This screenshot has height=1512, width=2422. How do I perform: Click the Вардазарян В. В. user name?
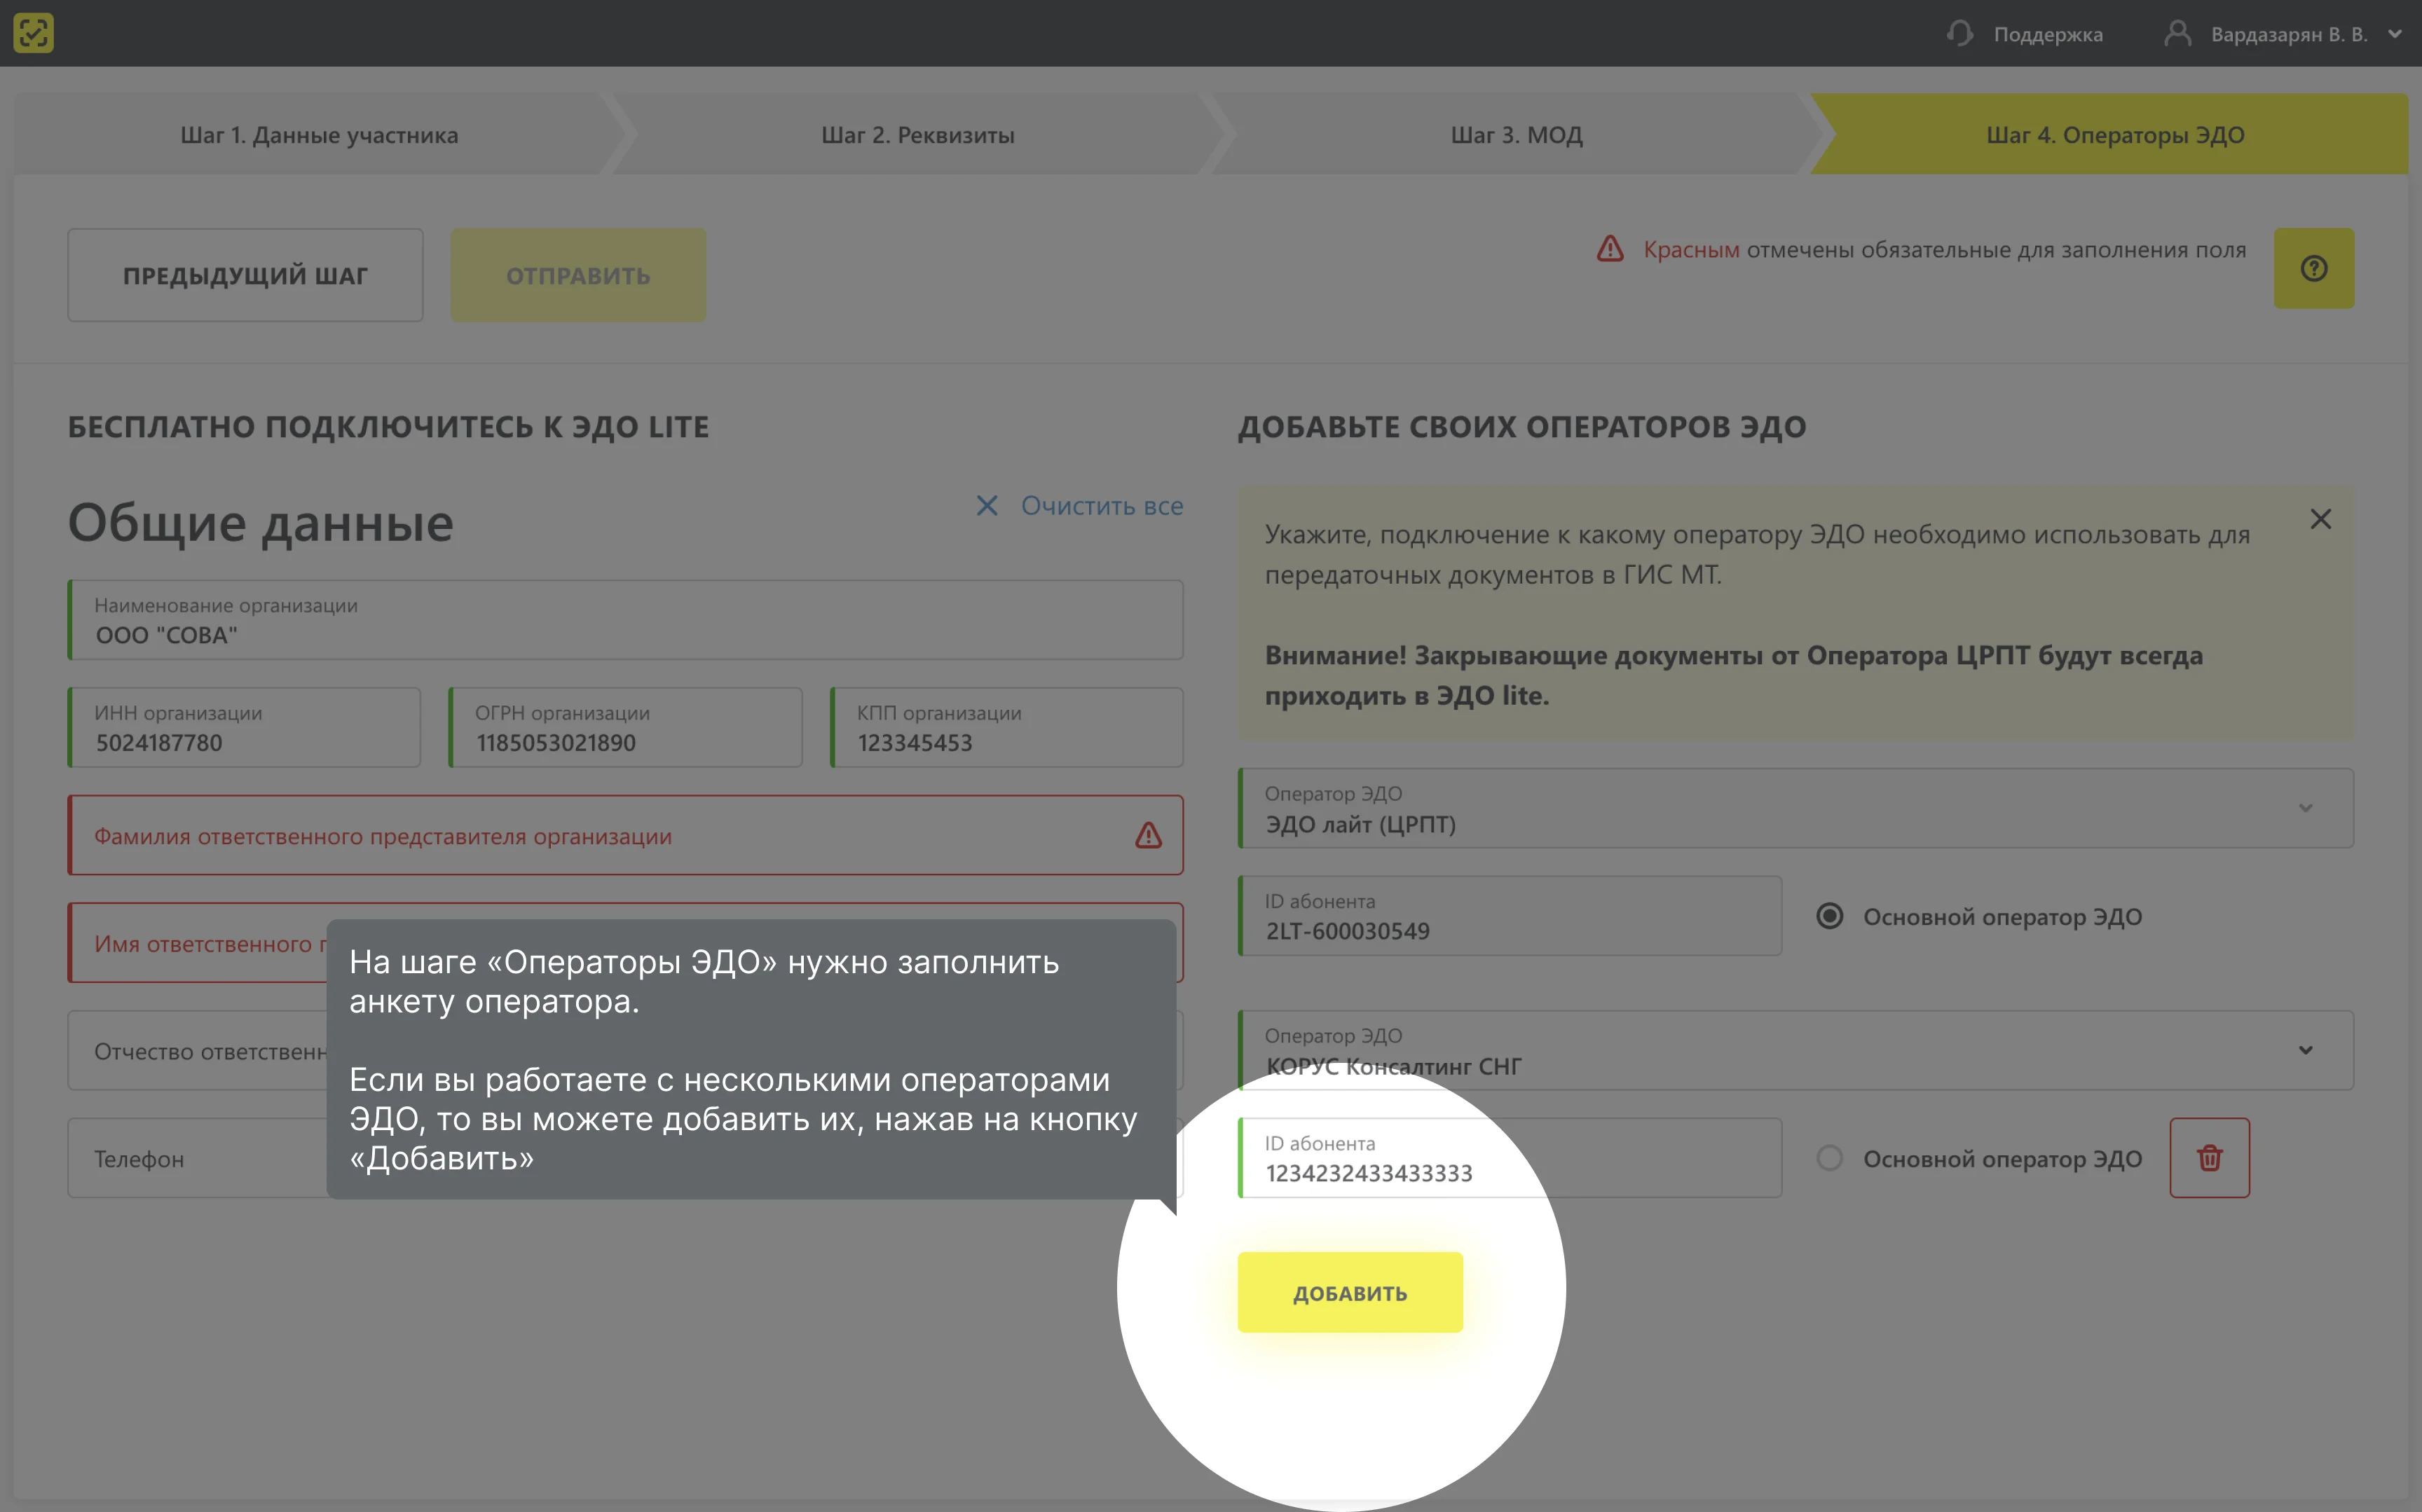click(x=2289, y=35)
